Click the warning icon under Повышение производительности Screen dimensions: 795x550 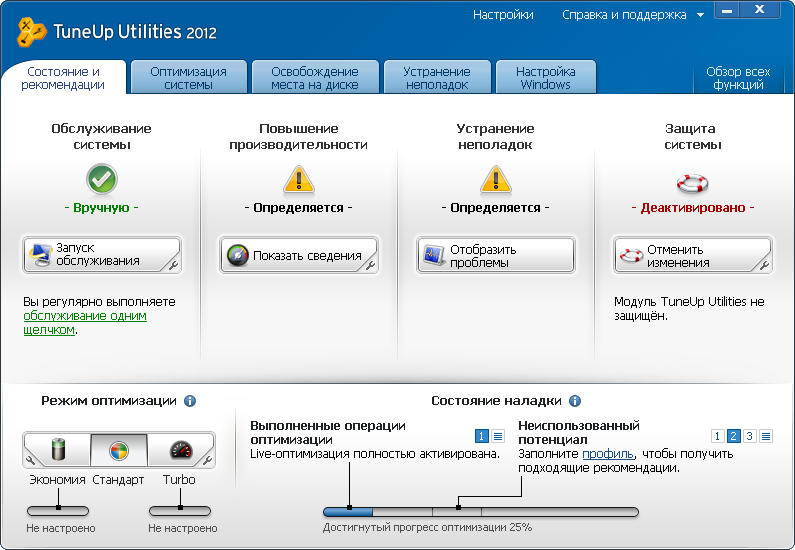tap(299, 180)
